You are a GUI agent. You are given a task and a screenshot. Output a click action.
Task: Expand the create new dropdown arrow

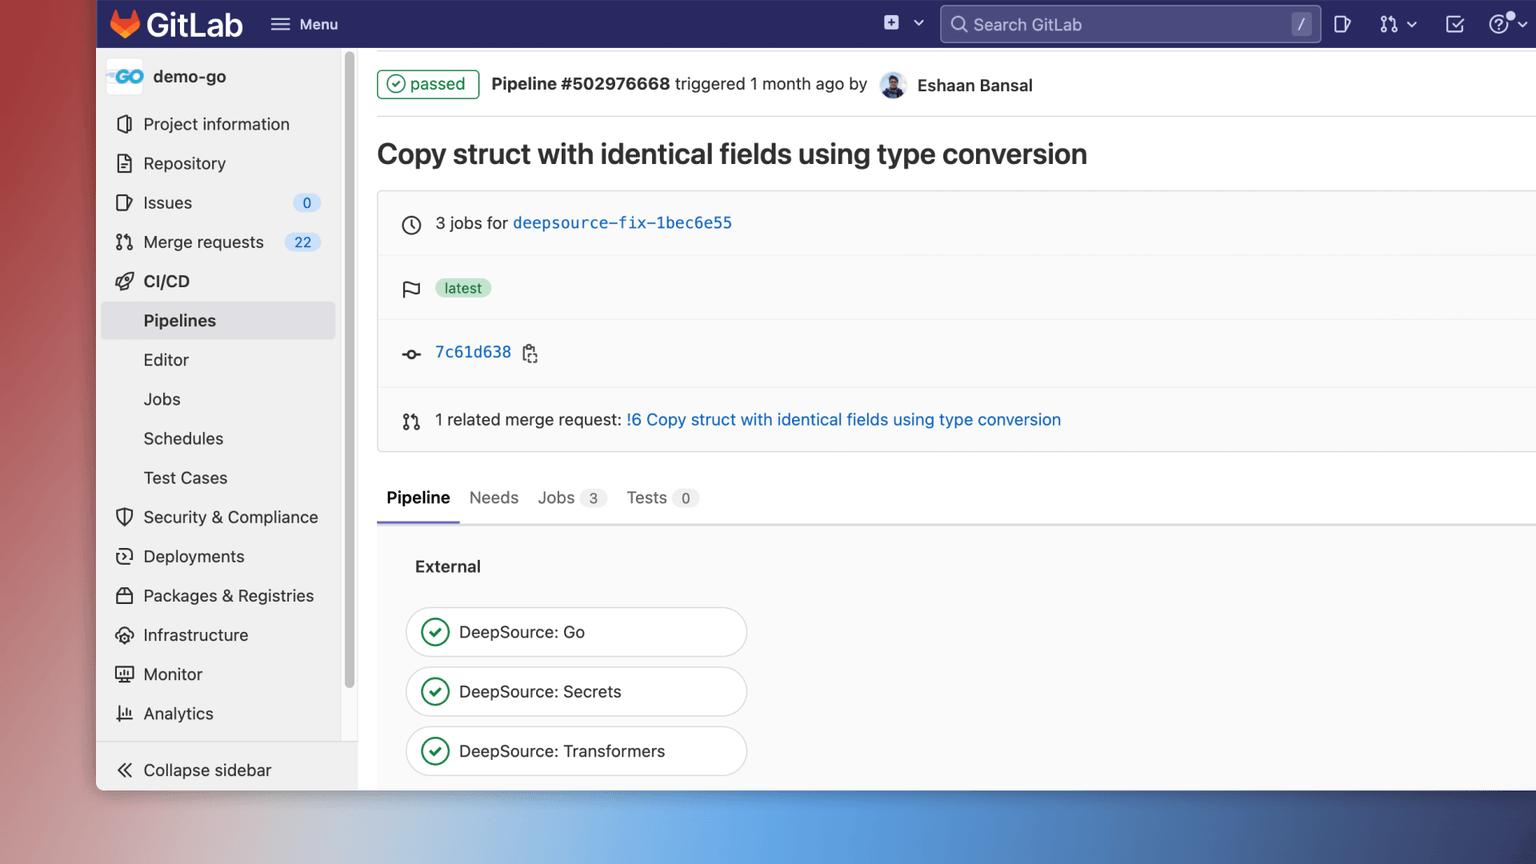919,23
